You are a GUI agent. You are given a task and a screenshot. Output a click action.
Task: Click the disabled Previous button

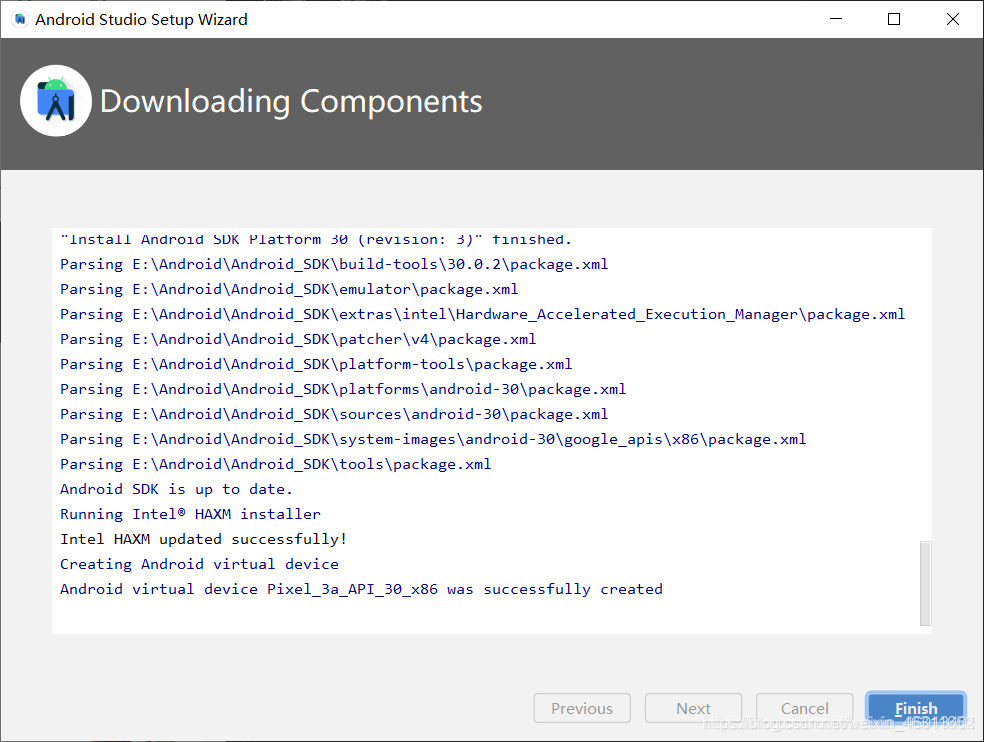pyautogui.click(x=582, y=708)
